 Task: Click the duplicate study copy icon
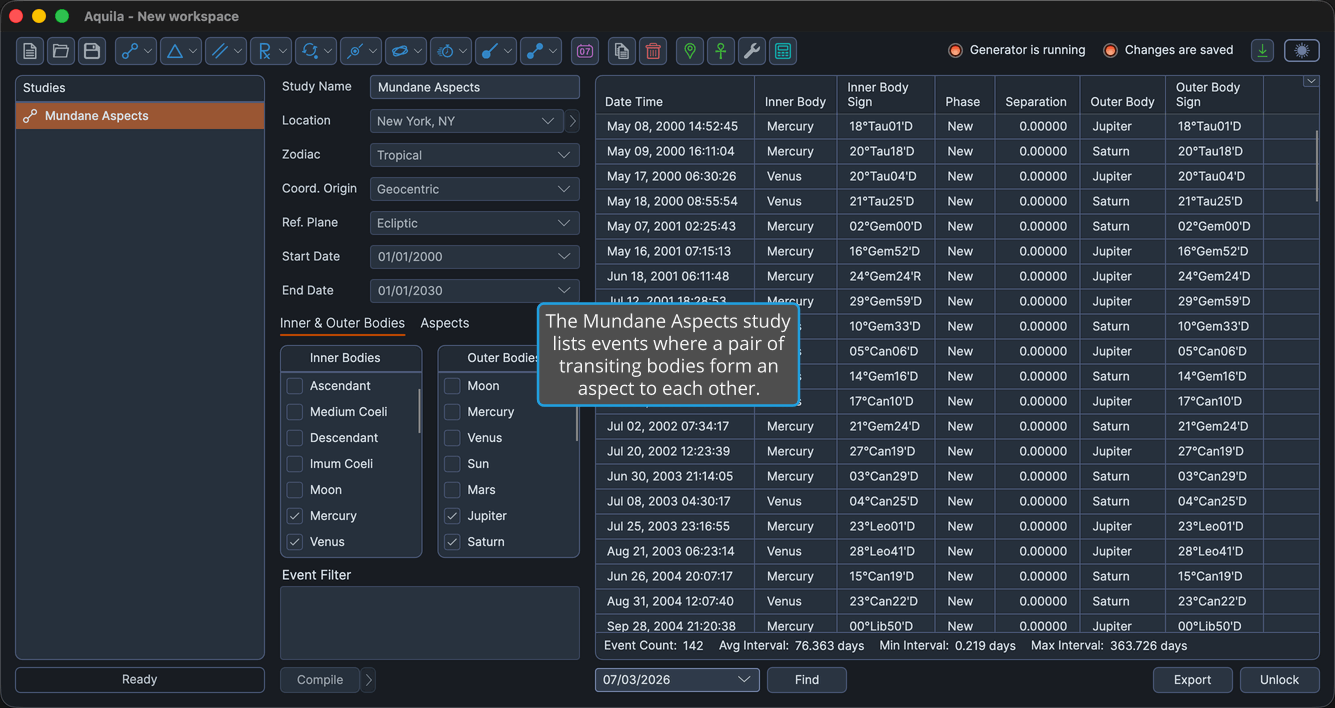pos(622,51)
